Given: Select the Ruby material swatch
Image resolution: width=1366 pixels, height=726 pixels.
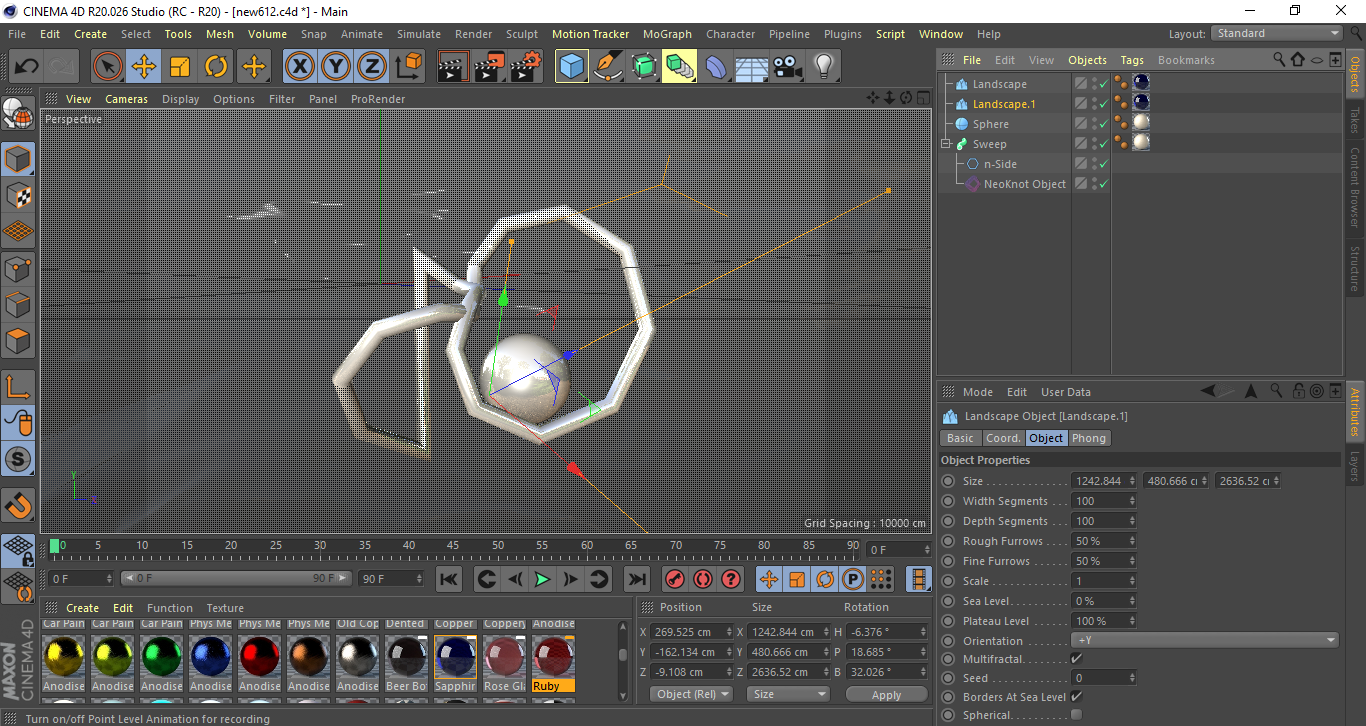Looking at the screenshot, I should [x=553, y=656].
